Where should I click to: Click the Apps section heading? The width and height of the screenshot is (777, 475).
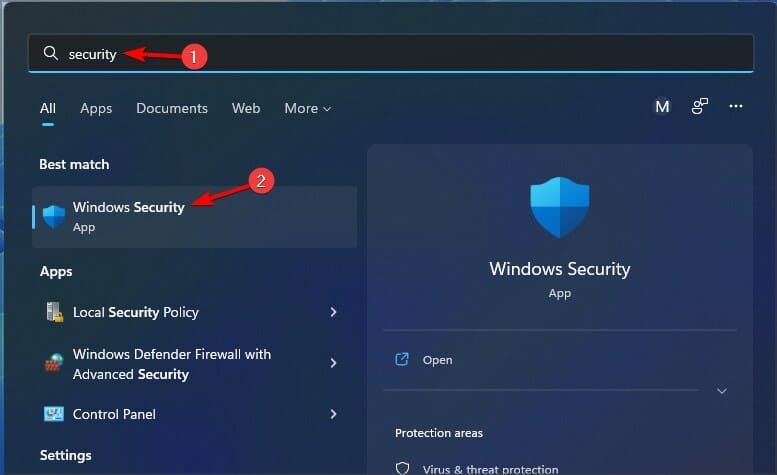coord(56,271)
